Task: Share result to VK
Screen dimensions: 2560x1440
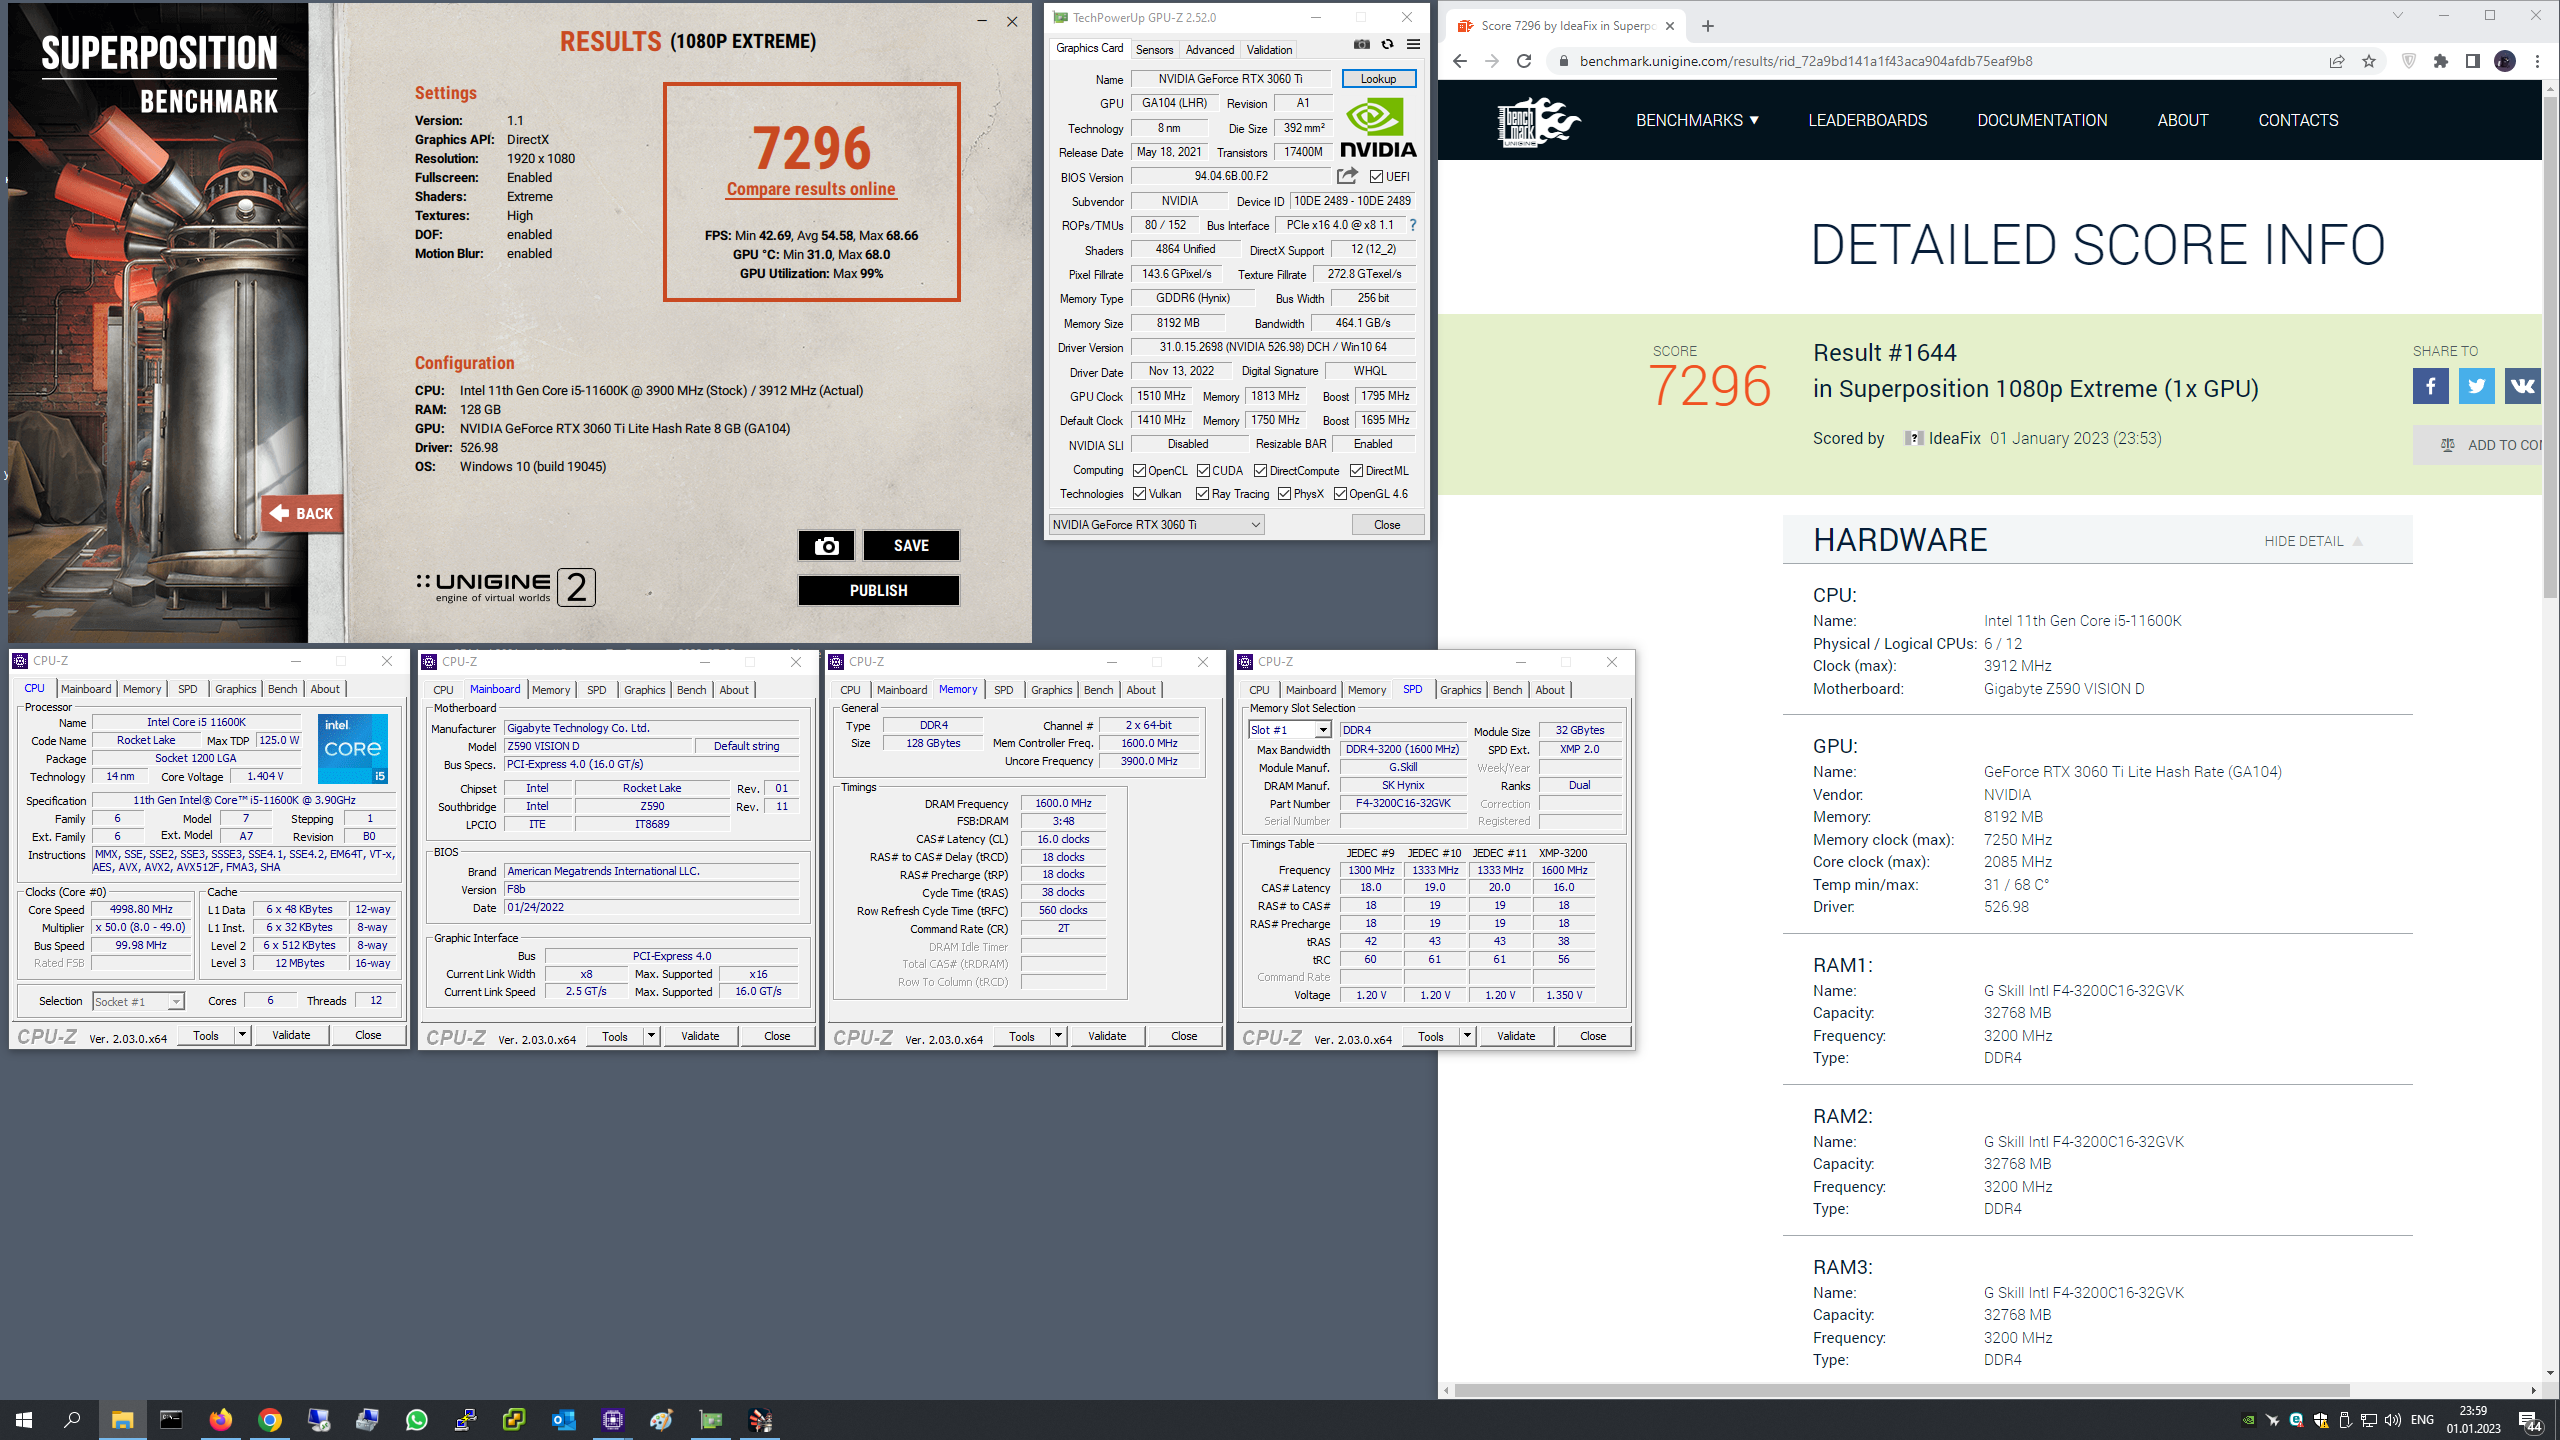Action: tap(2522, 386)
